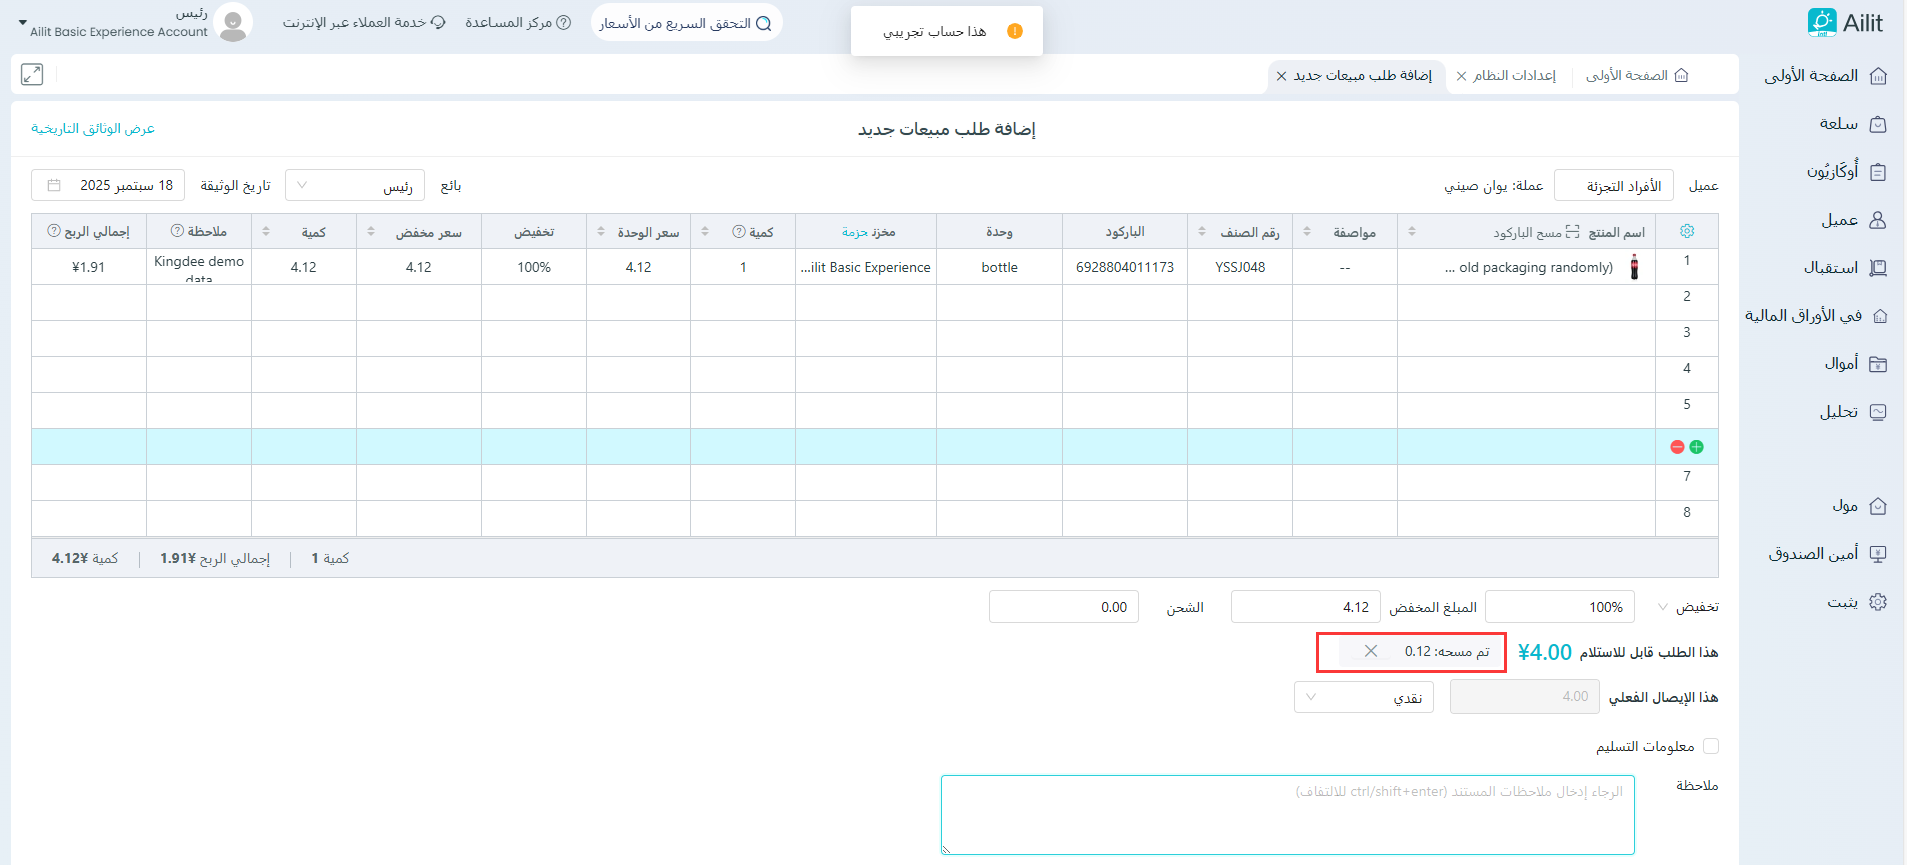Click the green add row icon
Screen dimensions: 1907x865
pyautogui.click(x=1696, y=447)
